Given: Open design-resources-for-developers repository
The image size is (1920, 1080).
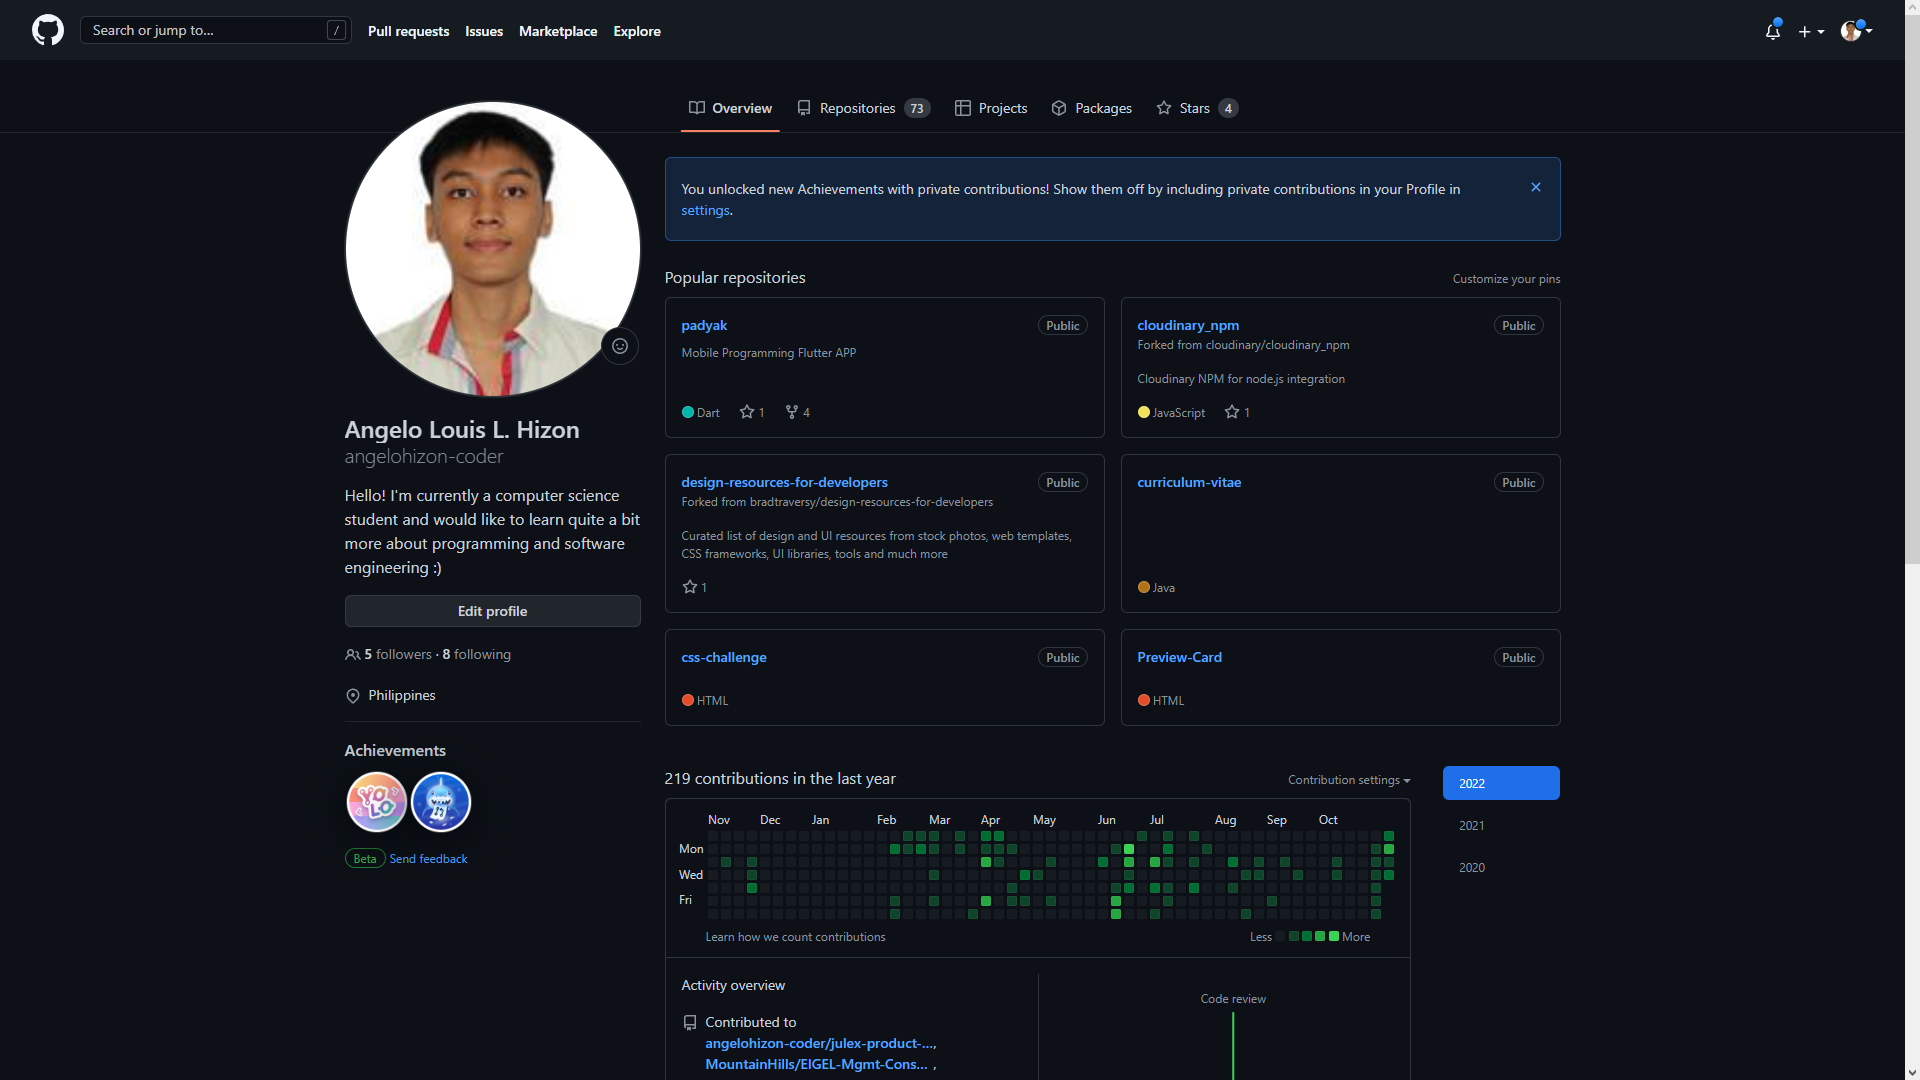Looking at the screenshot, I should 784,482.
